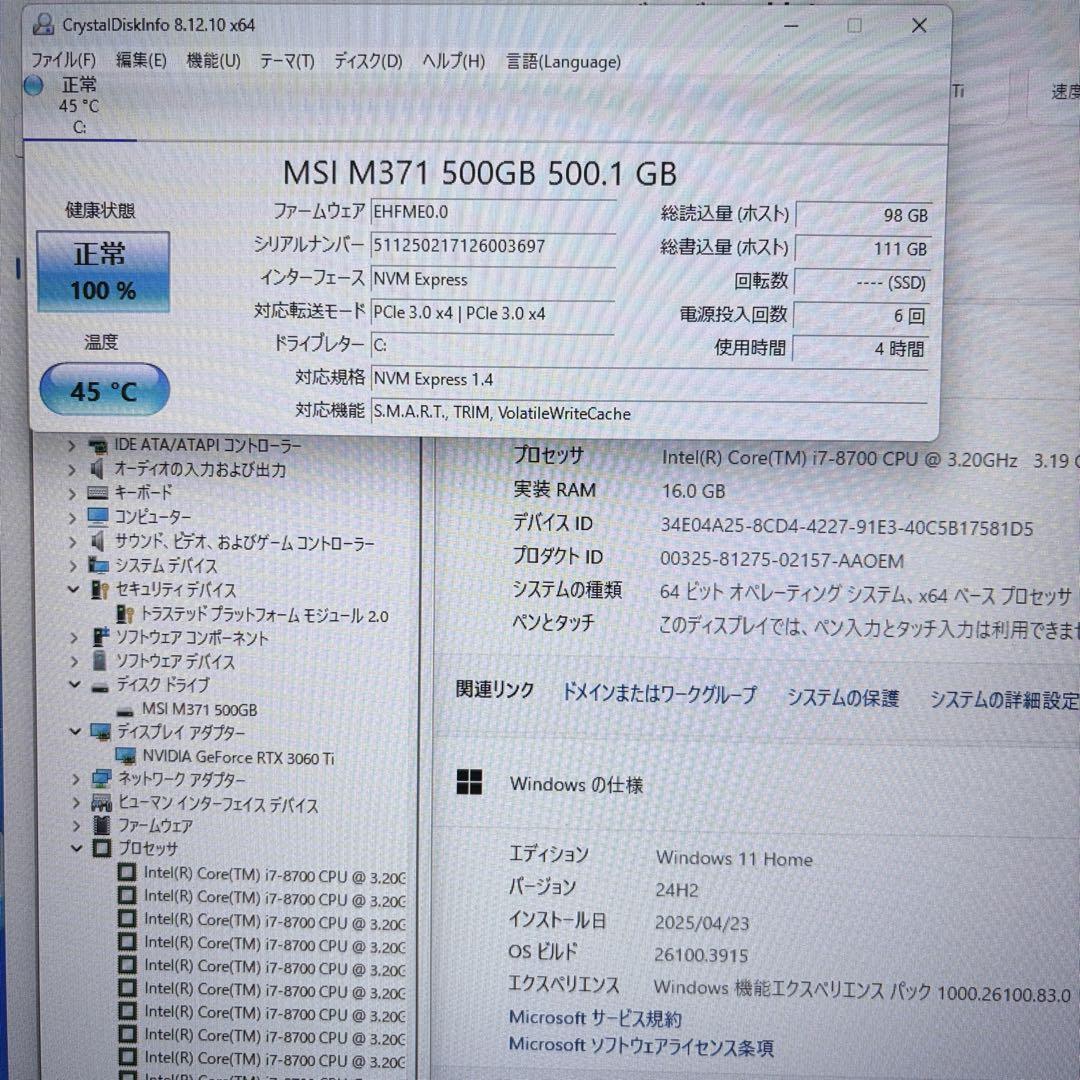The width and height of the screenshot is (1080, 1080).
Task: Expand the コンピューター node
Action: (x=72, y=517)
